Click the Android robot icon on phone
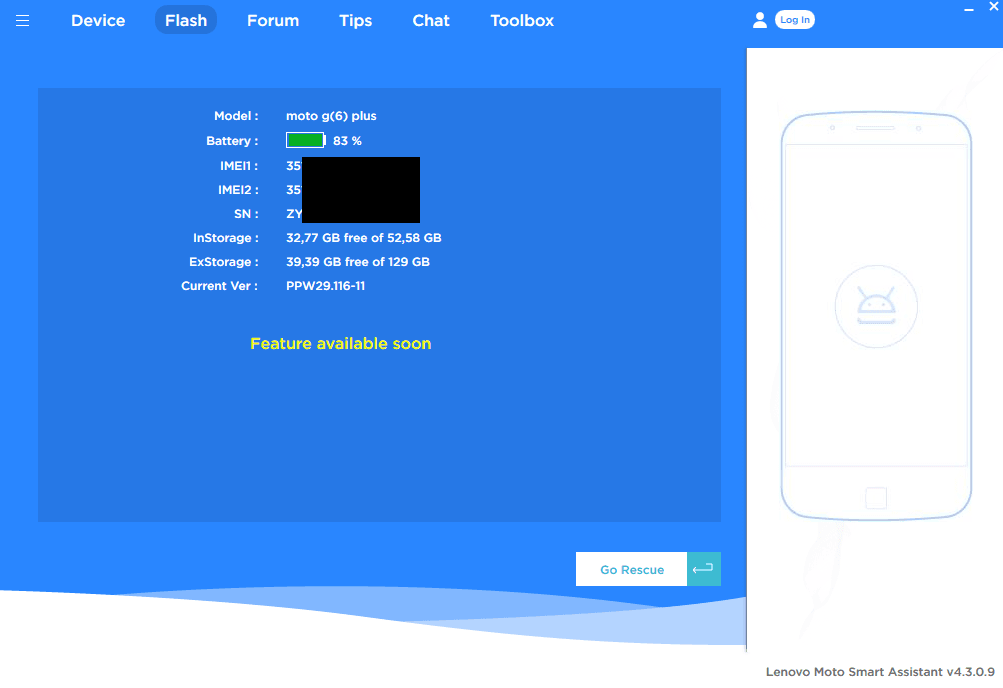The image size is (1003, 688). click(x=876, y=306)
